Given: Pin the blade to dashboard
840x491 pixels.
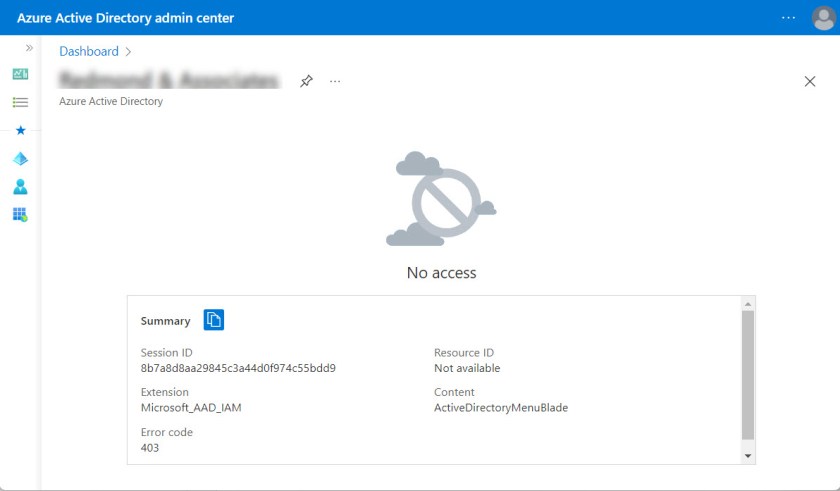Looking at the screenshot, I should coord(306,81).
